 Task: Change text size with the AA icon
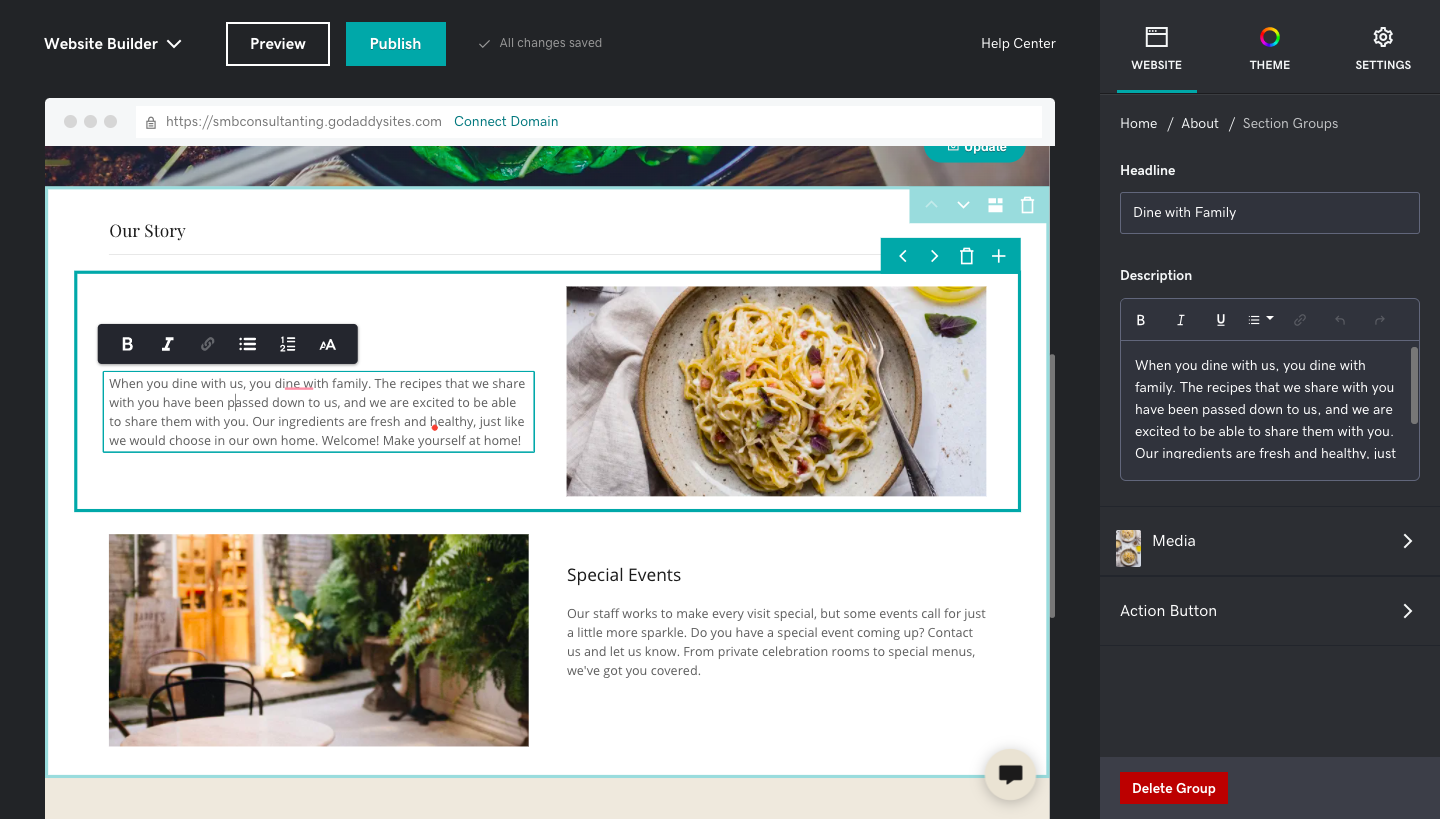pos(327,344)
